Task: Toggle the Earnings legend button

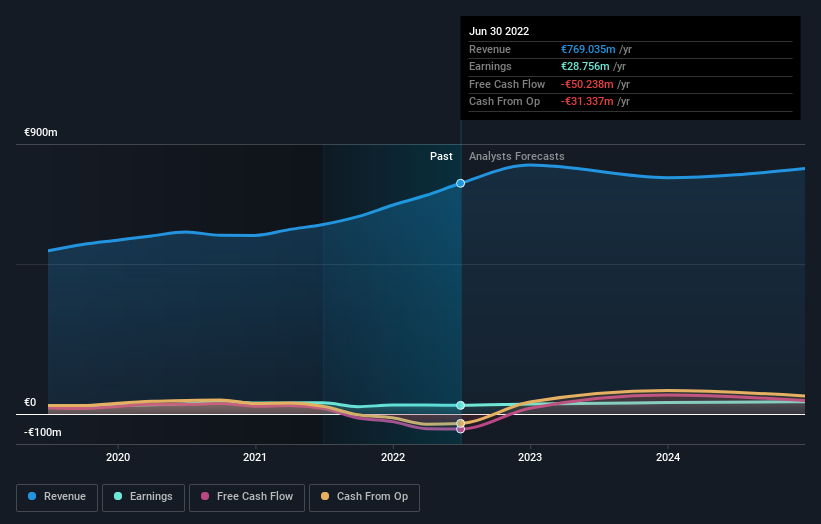Action: 143,497
